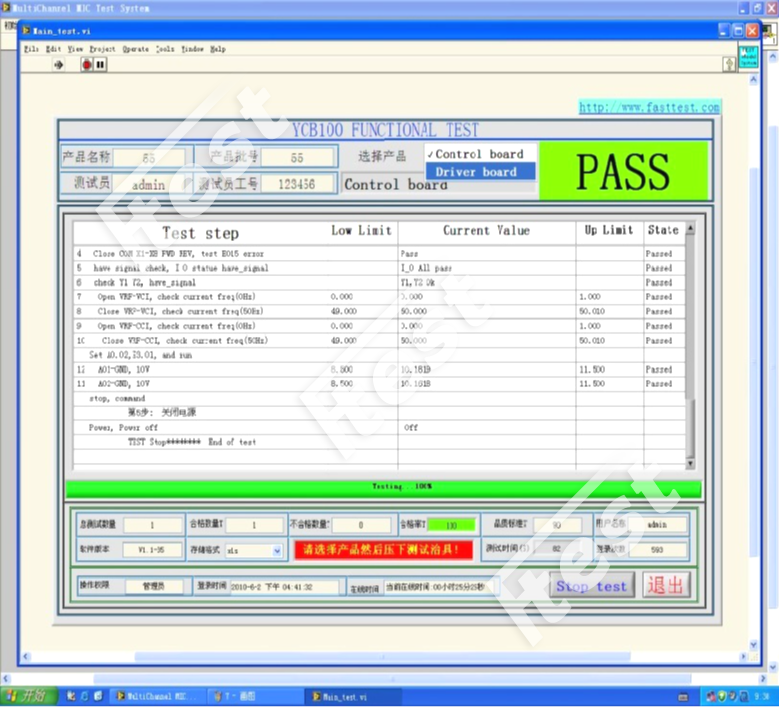780x707 pixels.
Task: Click the VI icon in top-right corner
Action: 748,56
